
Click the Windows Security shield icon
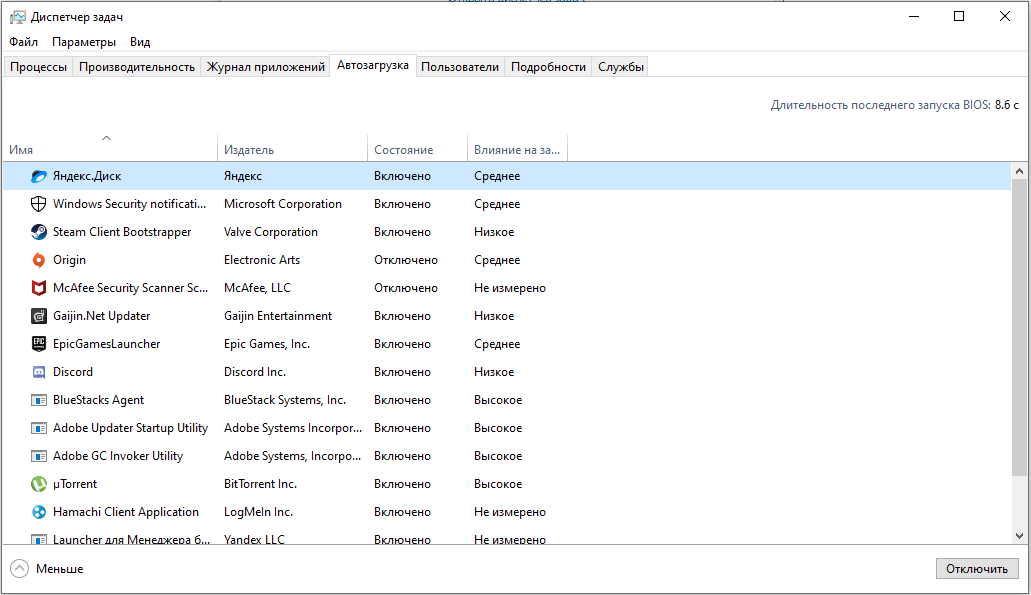[x=39, y=204]
